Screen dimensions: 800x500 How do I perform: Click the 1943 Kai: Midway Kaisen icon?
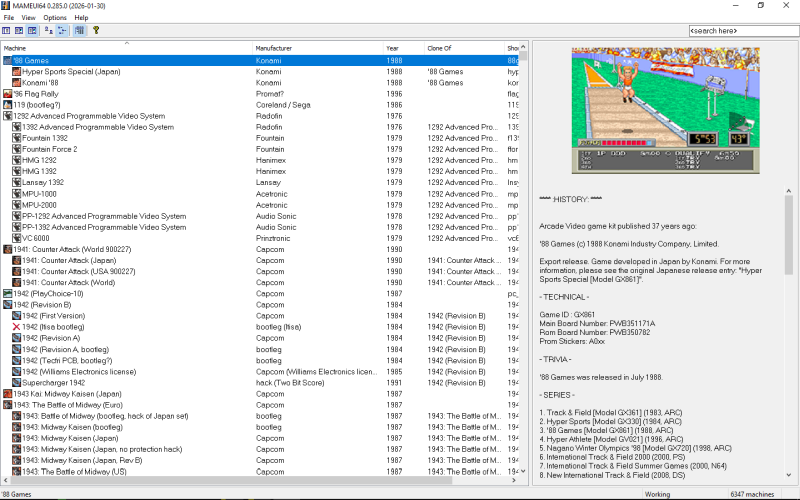click(x=8, y=394)
